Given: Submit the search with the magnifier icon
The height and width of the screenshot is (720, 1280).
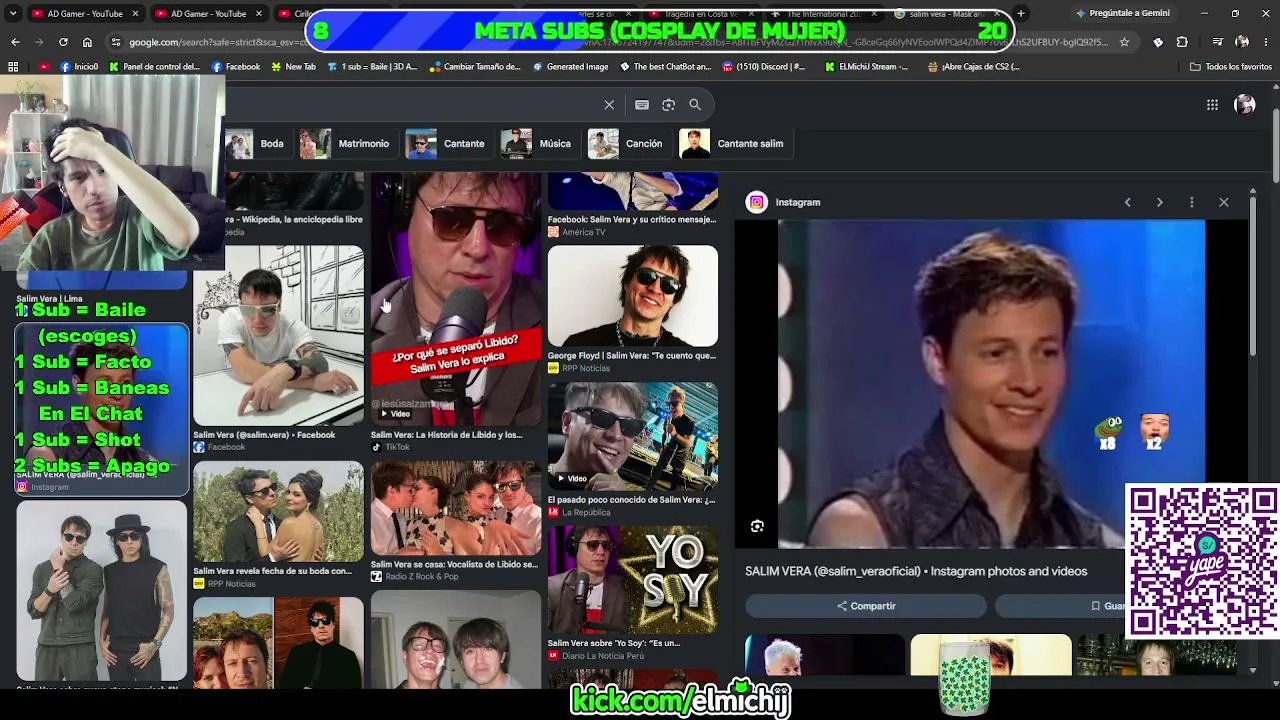Looking at the screenshot, I should (x=695, y=105).
